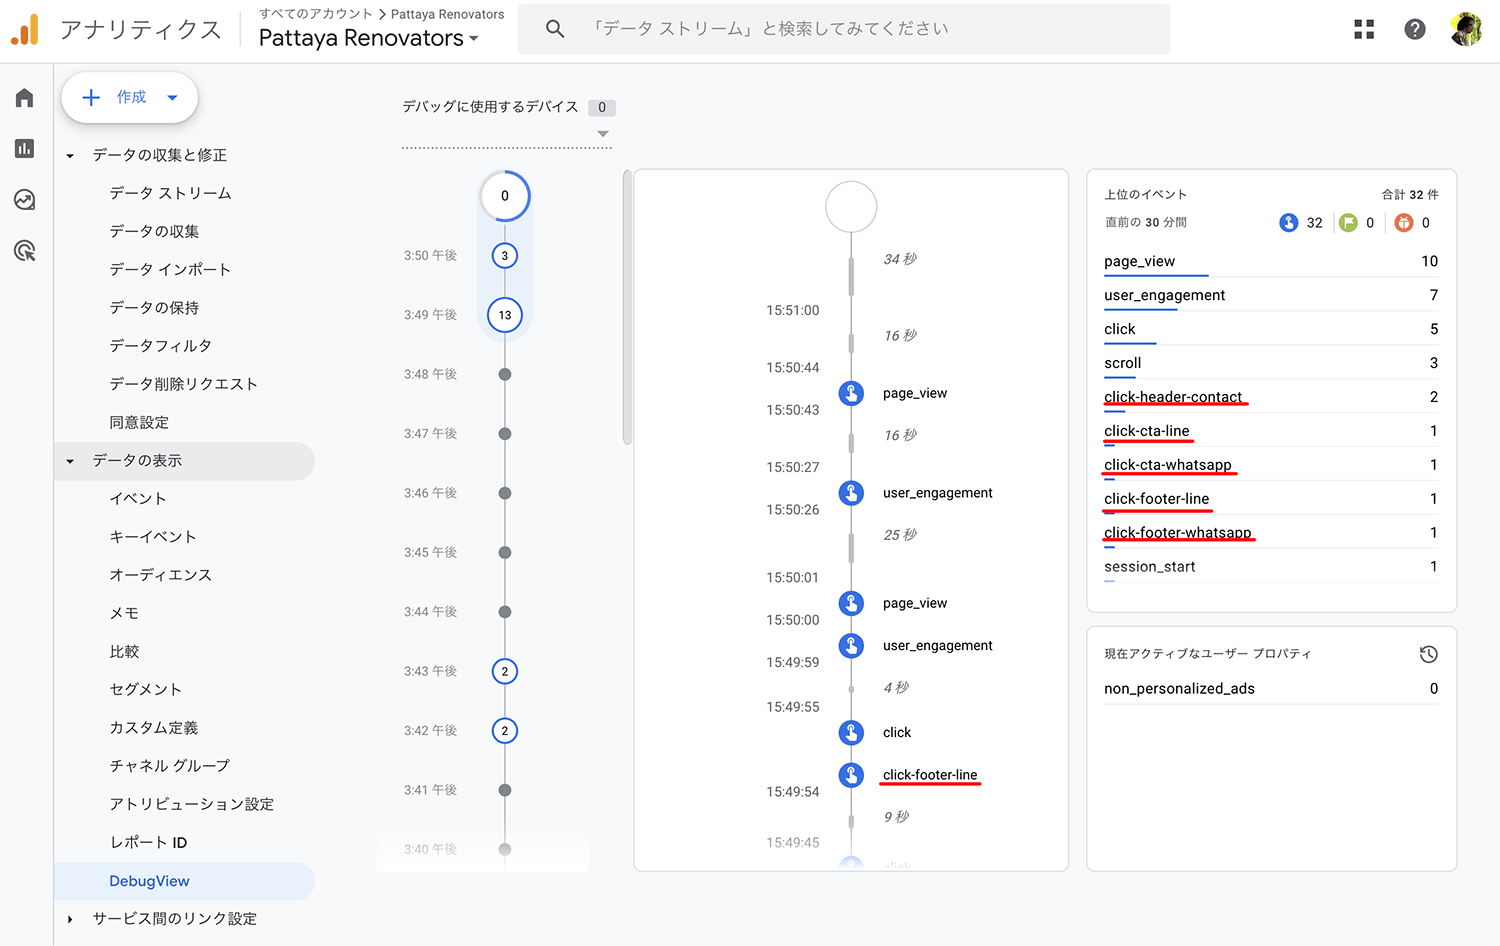
Task: Open the Home icon in left rail
Action: coord(25,97)
